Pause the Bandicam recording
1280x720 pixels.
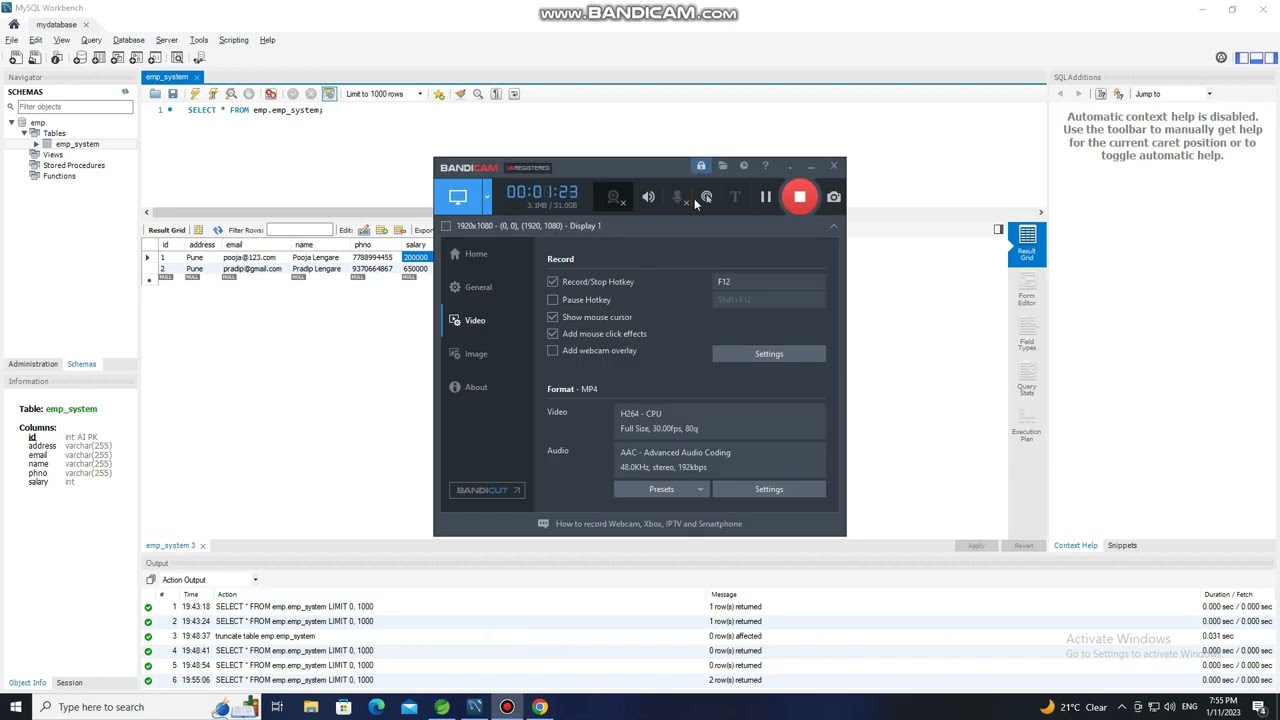(766, 197)
